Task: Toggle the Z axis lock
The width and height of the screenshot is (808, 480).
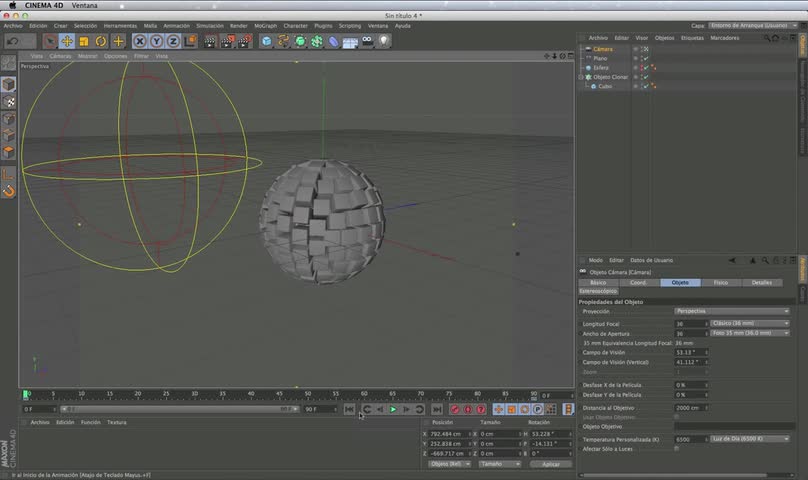Action: coord(174,41)
